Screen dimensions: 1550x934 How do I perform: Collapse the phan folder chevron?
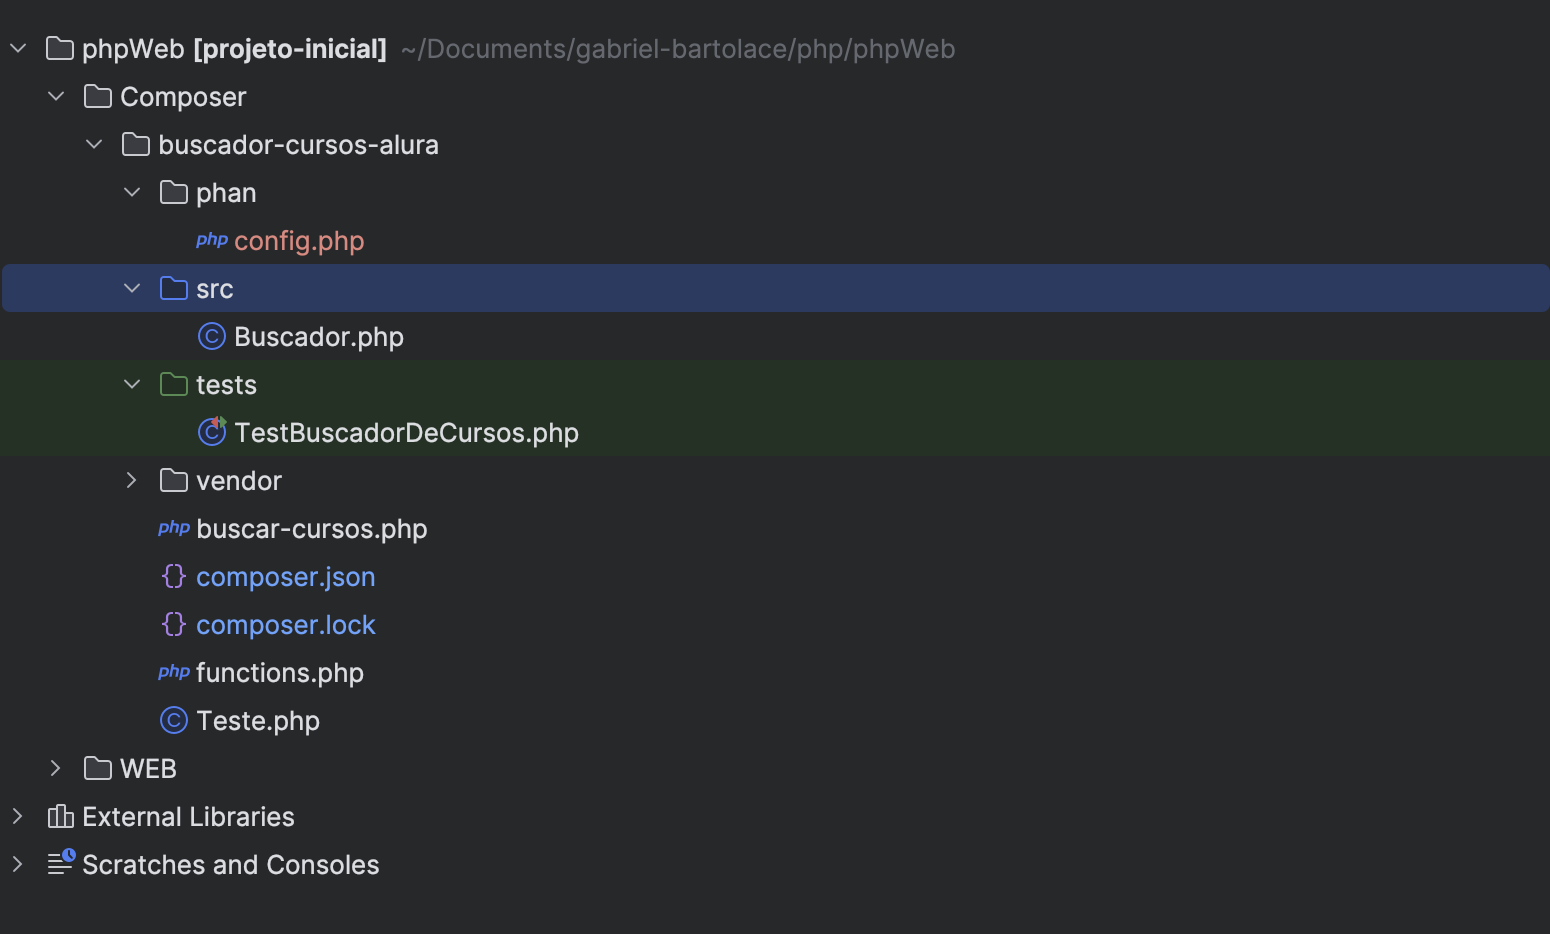point(132,192)
